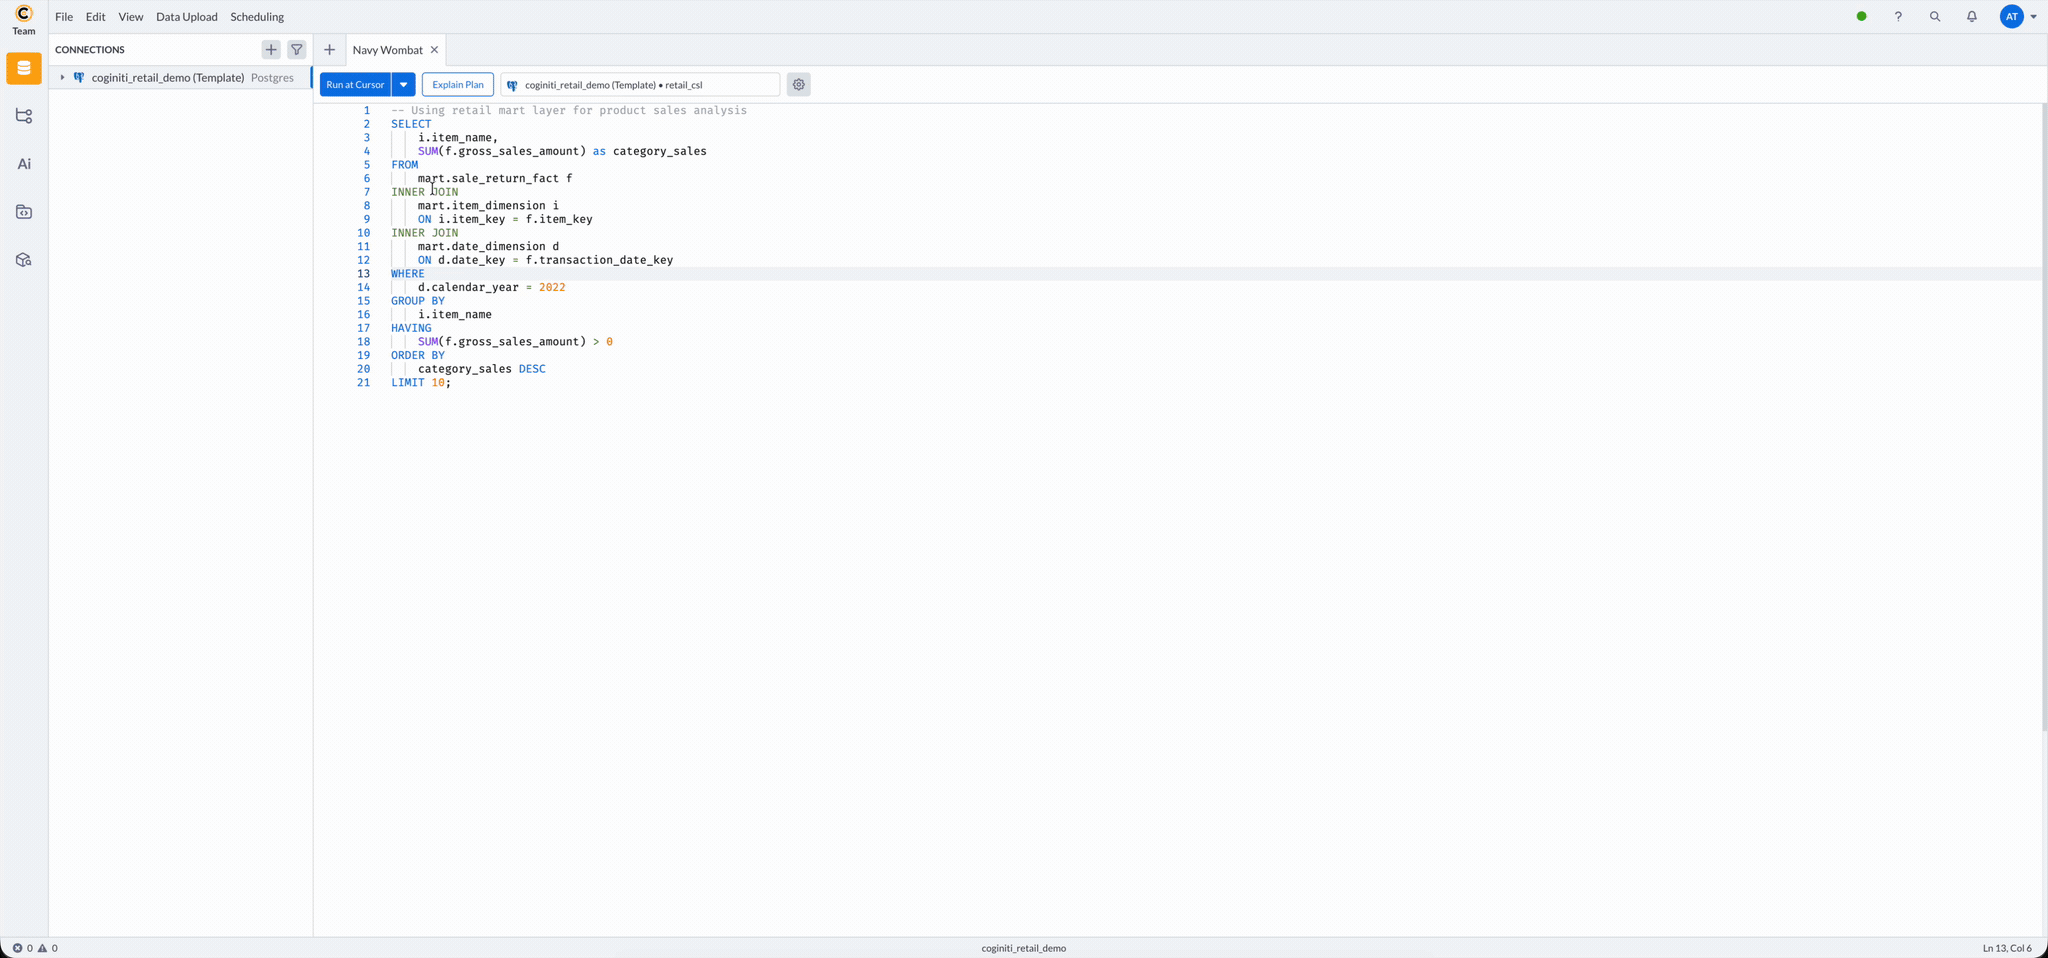Open the AI assistant panel
Image resolution: width=2048 pixels, height=958 pixels.
24,164
